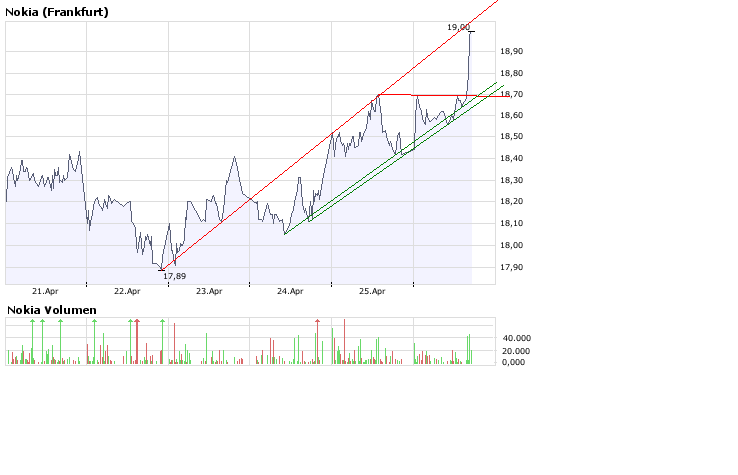
Task: Click the 18,70 price axis label
Action: click(512, 94)
